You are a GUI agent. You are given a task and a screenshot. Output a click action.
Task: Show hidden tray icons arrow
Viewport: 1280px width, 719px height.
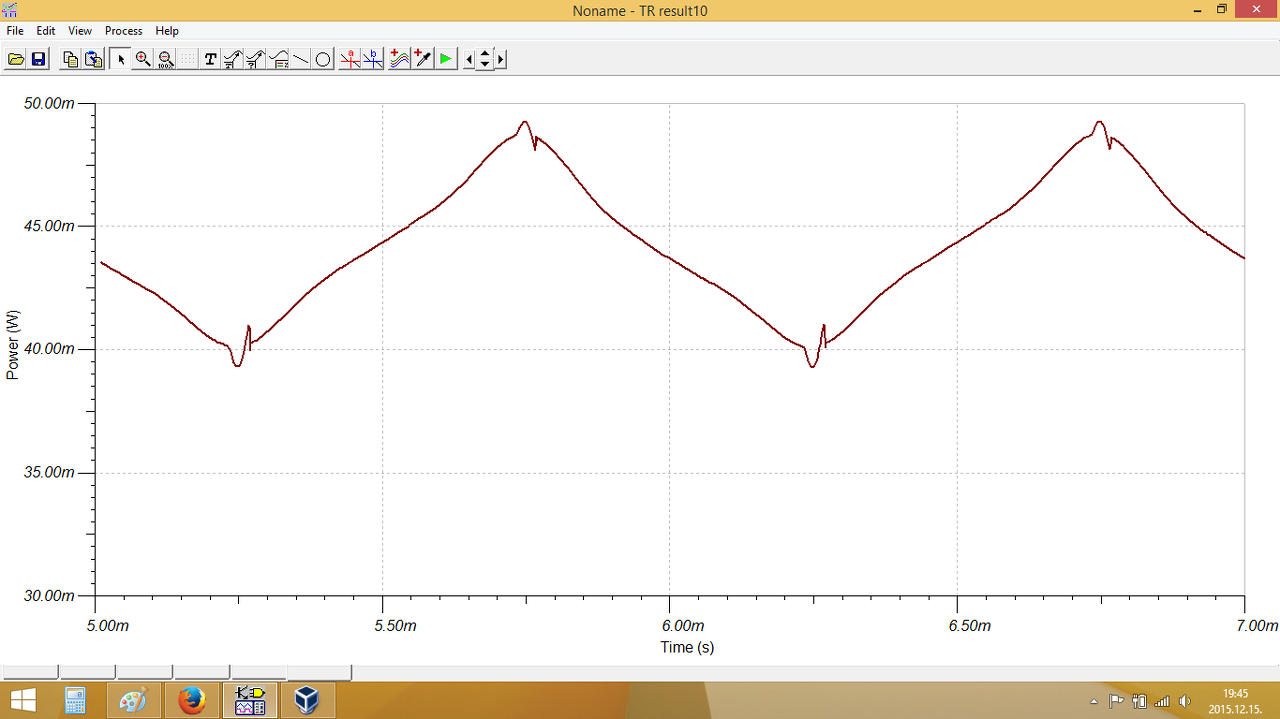pyautogui.click(x=1093, y=701)
